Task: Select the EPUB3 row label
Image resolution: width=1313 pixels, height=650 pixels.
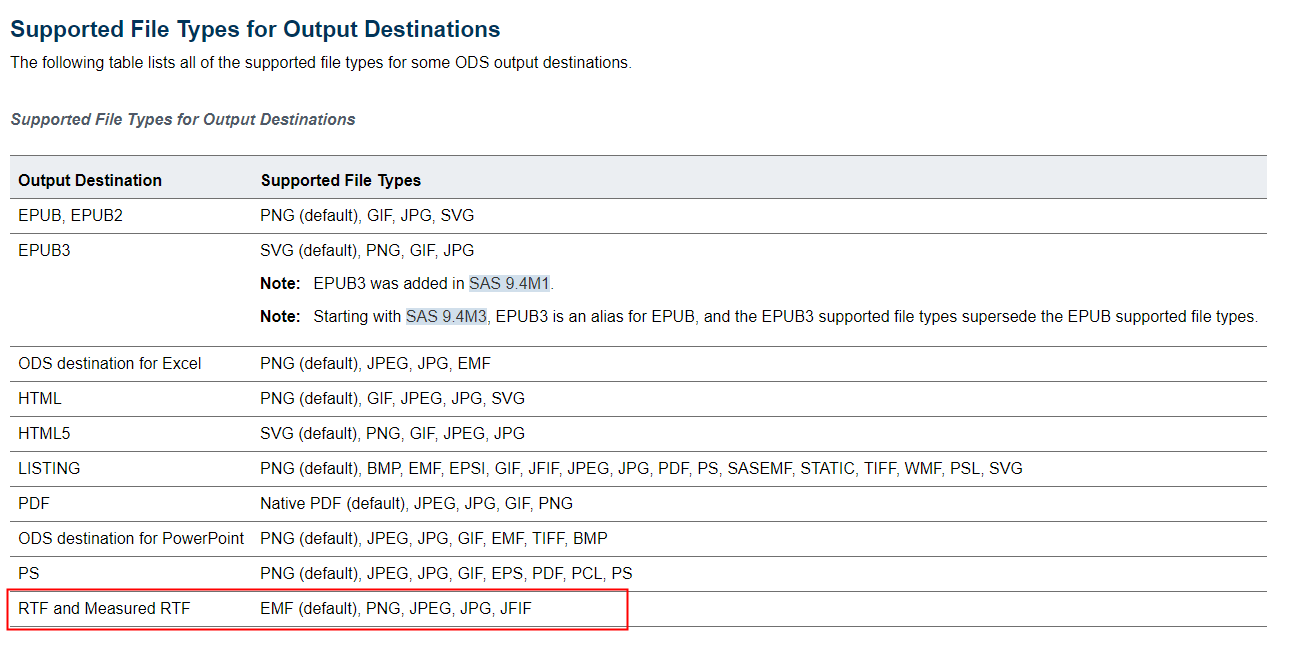Action: 44,250
